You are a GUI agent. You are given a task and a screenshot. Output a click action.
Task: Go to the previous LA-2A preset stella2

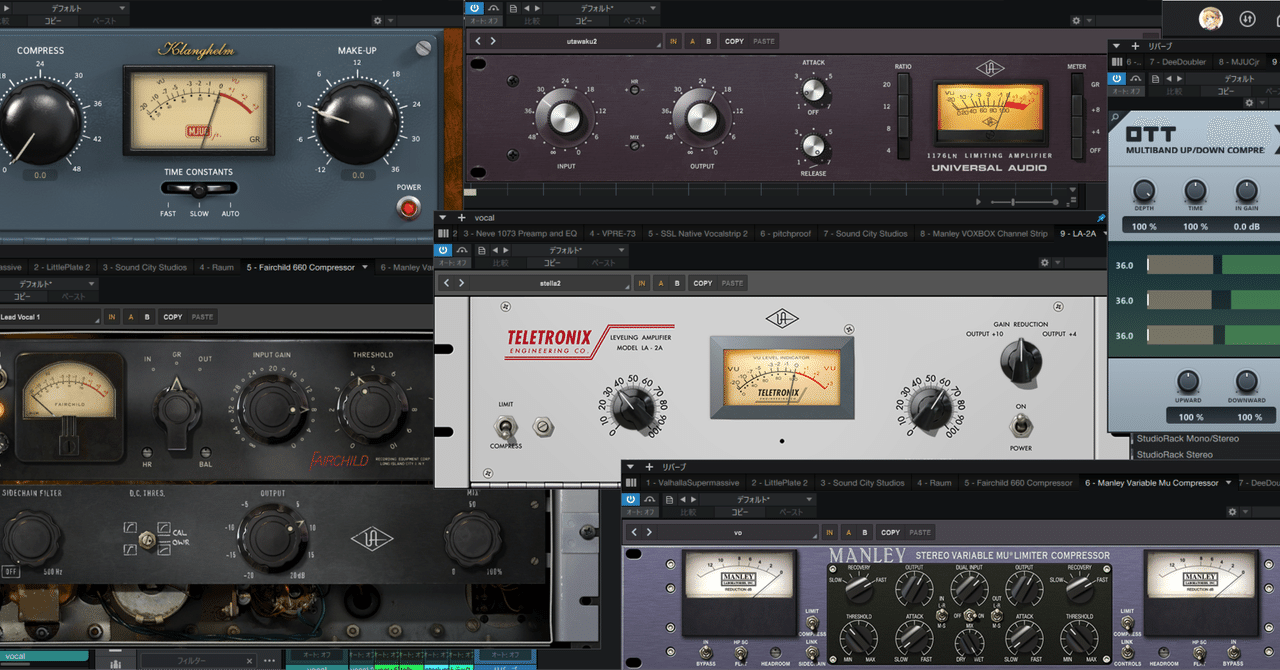pyautogui.click(x=449, y=283)
